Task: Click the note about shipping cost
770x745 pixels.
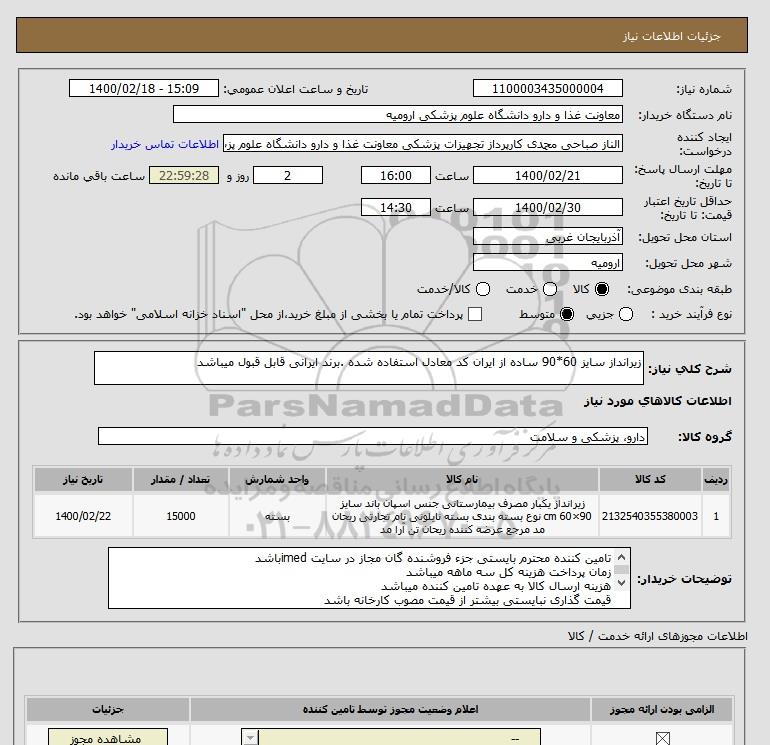Action: [496, 586]
